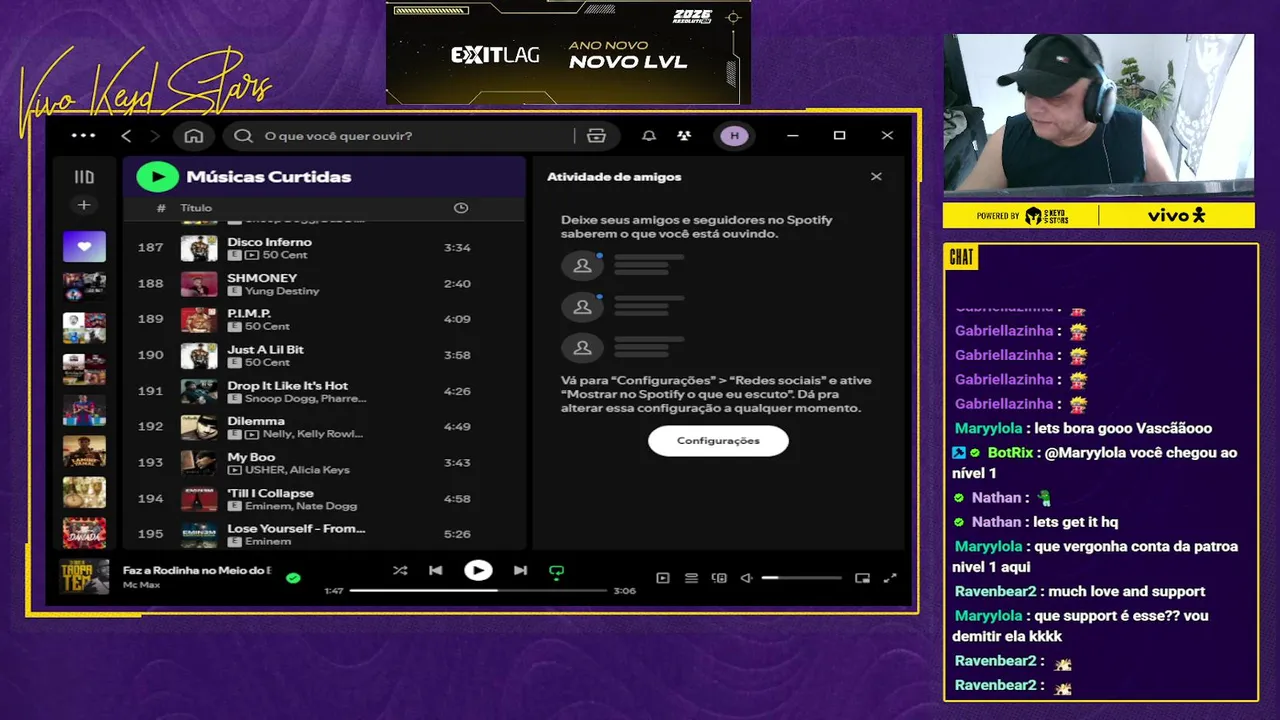This screenshot has width=1280, height=720.
Task: Select track "'Till I Collapse"
Action: [x=270, y=493]
